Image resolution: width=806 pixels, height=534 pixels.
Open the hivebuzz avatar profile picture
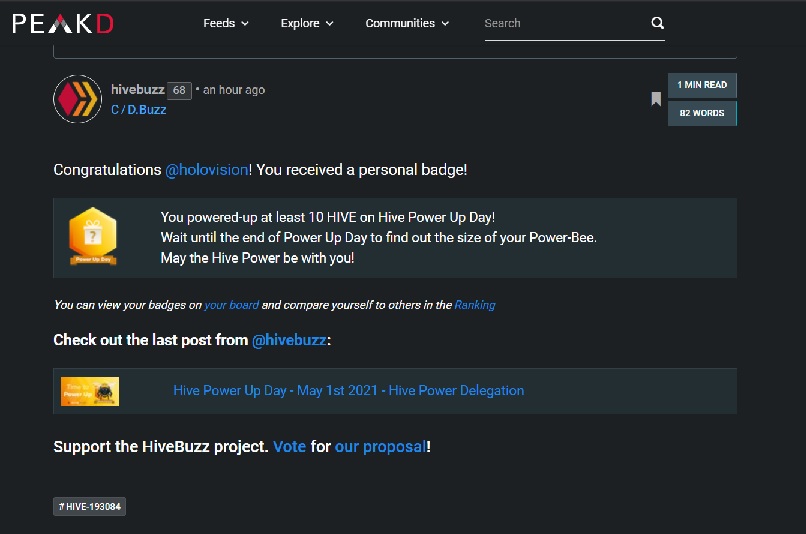pyautogui.click(x=78, y=99)
